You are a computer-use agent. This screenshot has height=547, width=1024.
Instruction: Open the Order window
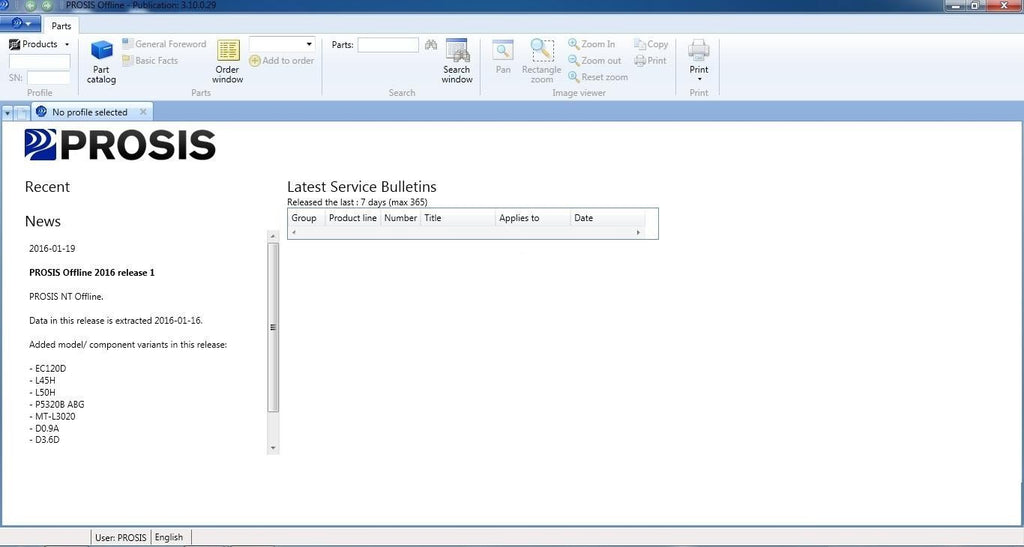coord(228,60)
